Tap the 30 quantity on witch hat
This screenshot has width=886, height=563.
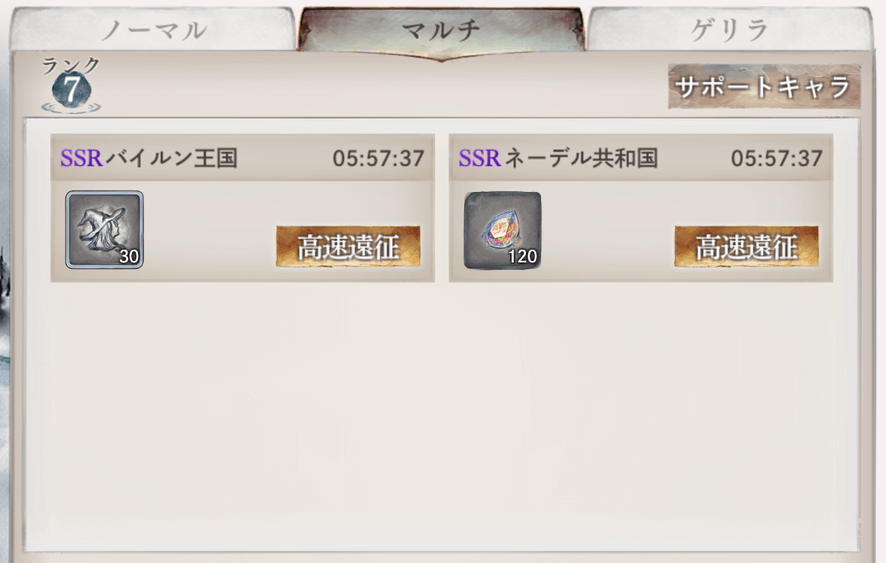[129, 257]
